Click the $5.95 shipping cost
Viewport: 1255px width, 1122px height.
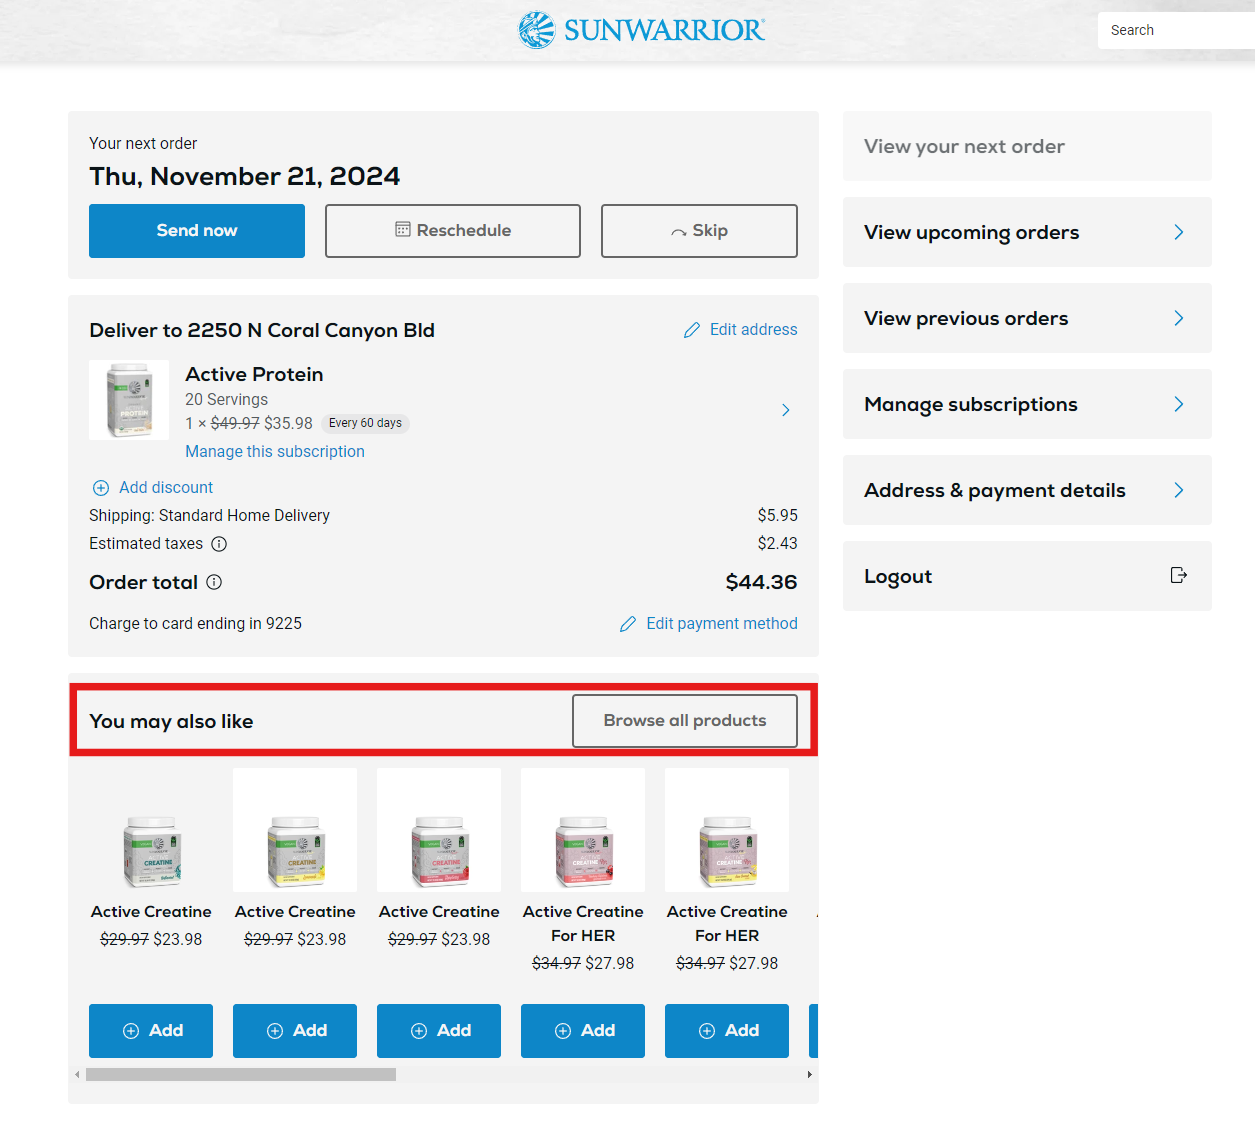point(777,516)
